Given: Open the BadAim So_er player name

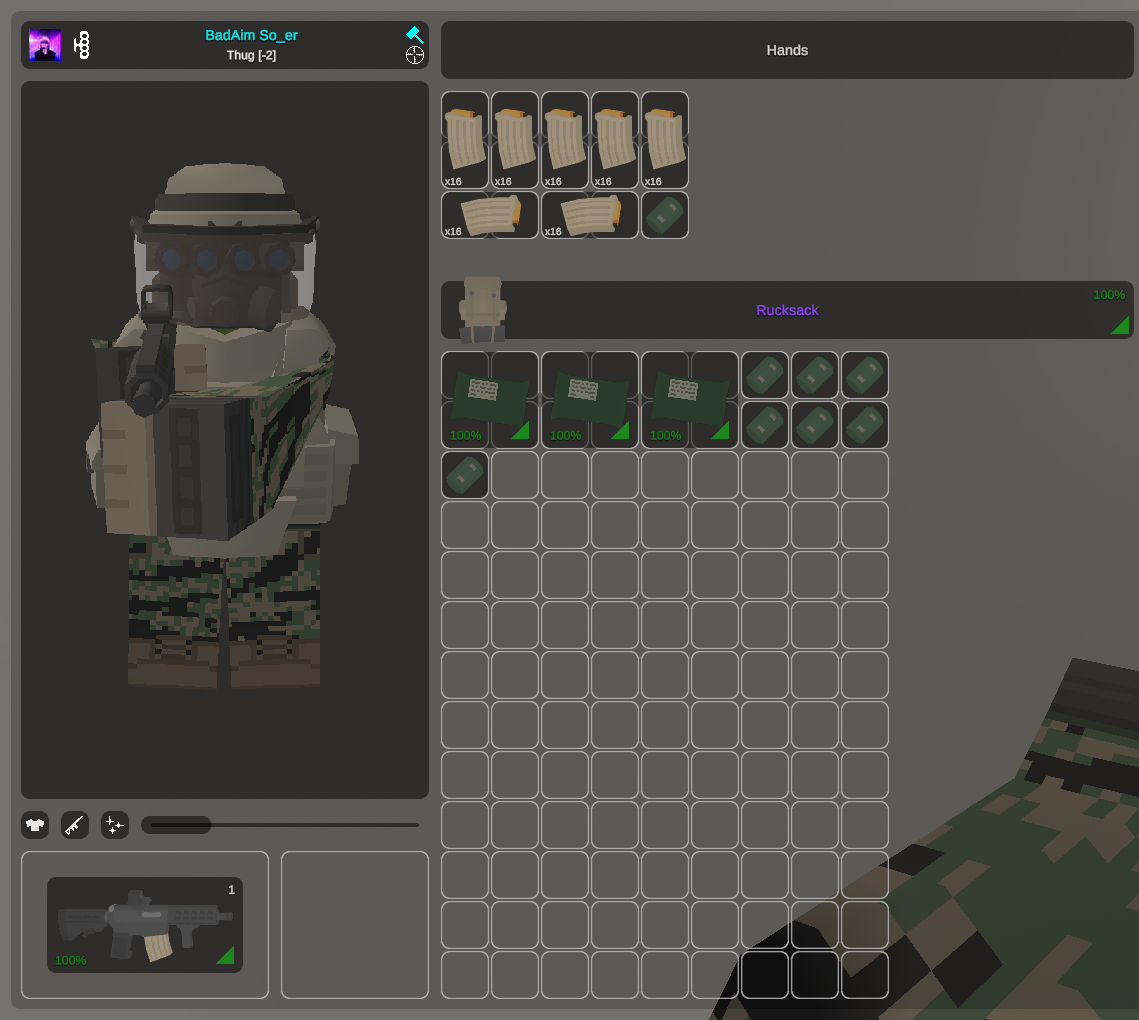Looking at the screenshot, I should tap(251, 35).
